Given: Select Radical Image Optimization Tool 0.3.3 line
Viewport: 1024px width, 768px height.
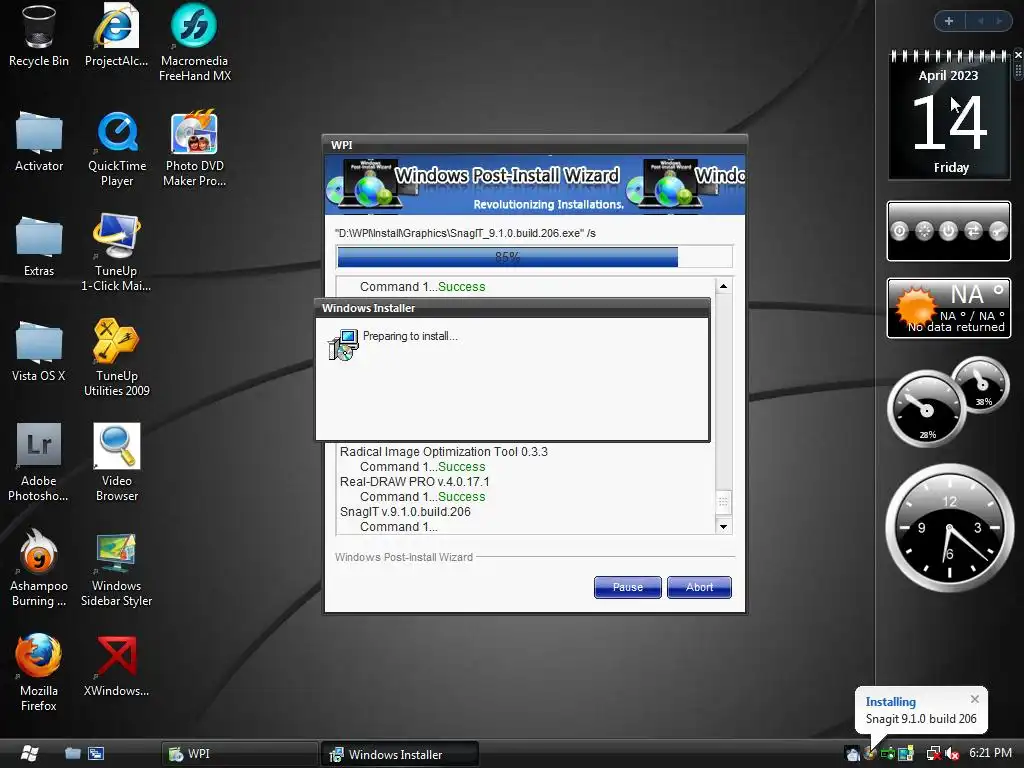Looking at the screenshot, I should 443,451.
